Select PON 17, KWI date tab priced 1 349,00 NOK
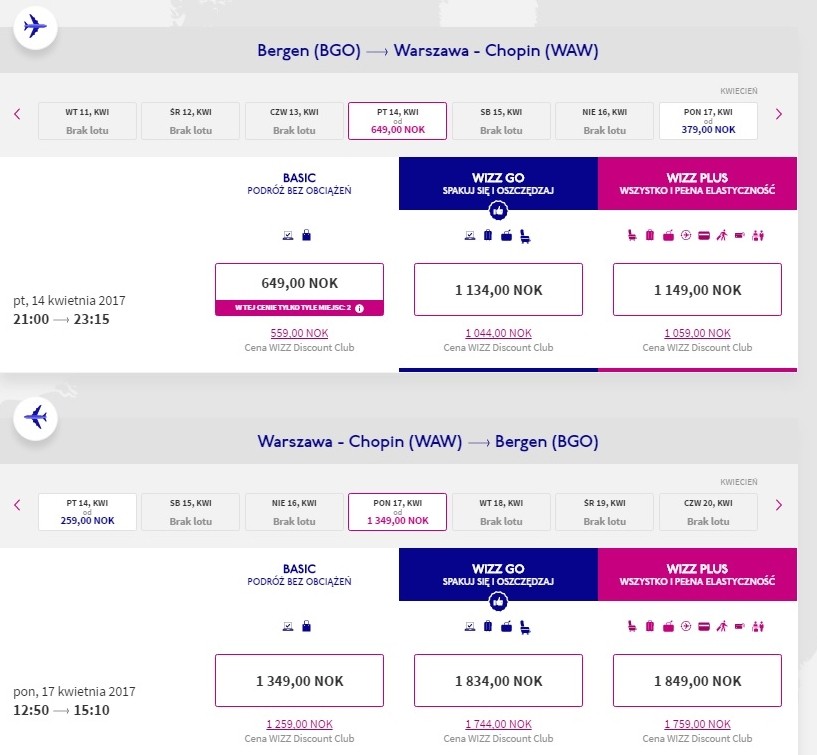This screenshot has height=755, width=817. (398, 512)
